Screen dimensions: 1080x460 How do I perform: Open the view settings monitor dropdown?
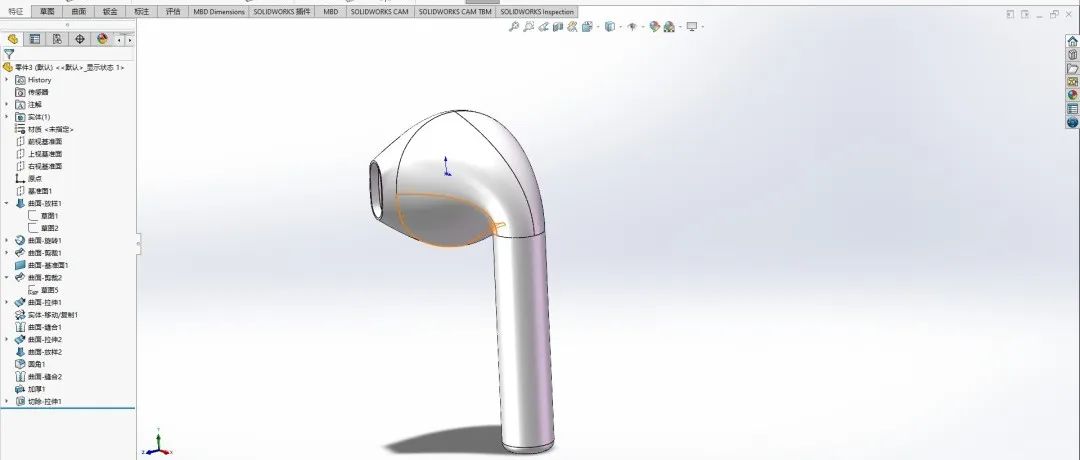702,27
